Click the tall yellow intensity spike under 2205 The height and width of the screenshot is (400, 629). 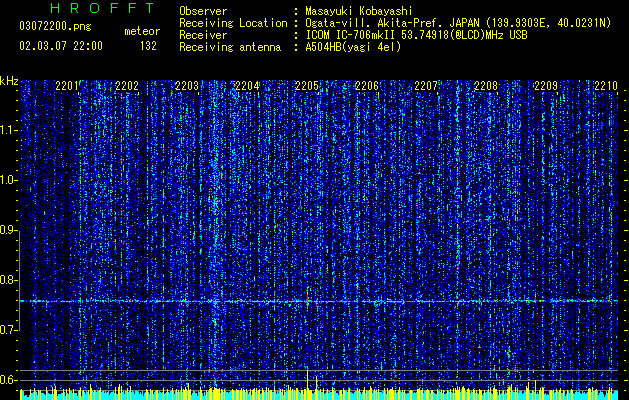tap(308, 379)
